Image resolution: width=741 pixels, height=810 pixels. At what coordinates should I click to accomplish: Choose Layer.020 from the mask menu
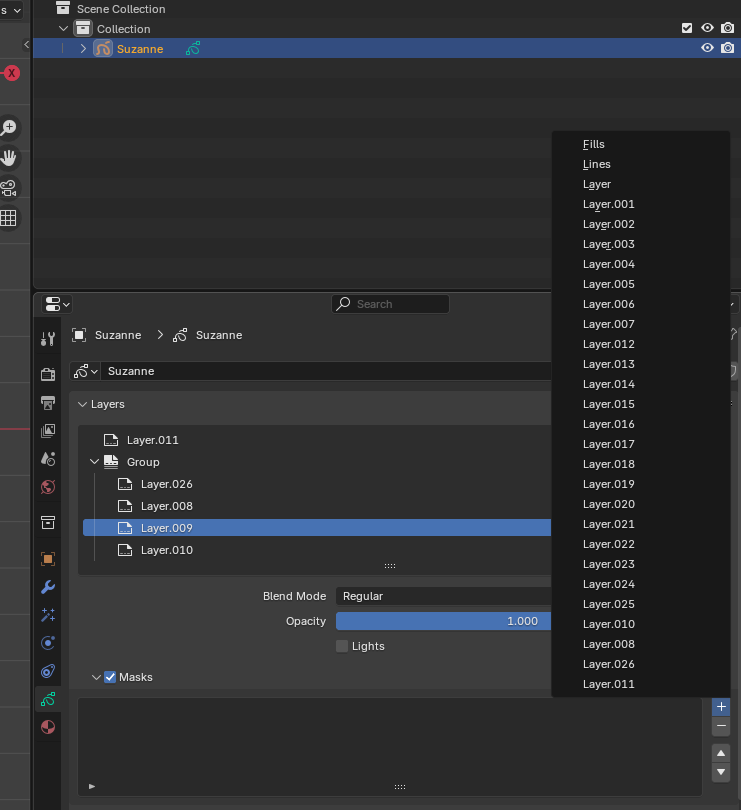click(x=641, y=504)
